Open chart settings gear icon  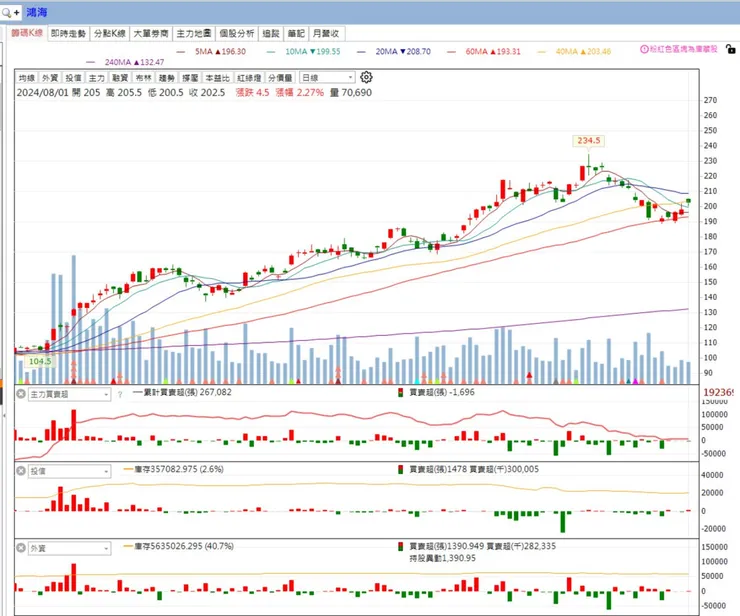point(366,77)
